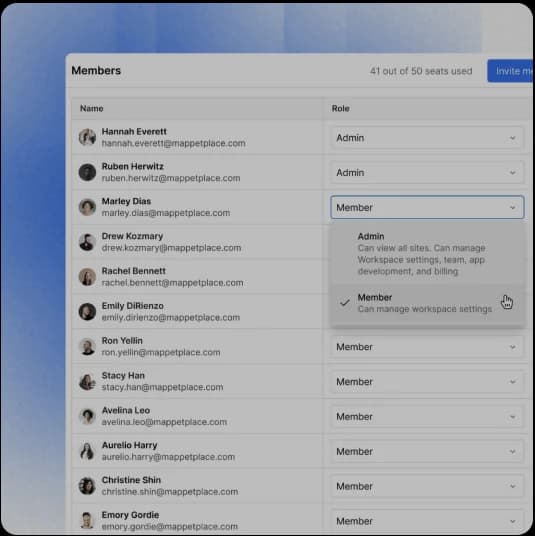The width and height of the screenshot is (535, 536).
Task: Click Hannah Everett's avatar
Action: point(87,137)
